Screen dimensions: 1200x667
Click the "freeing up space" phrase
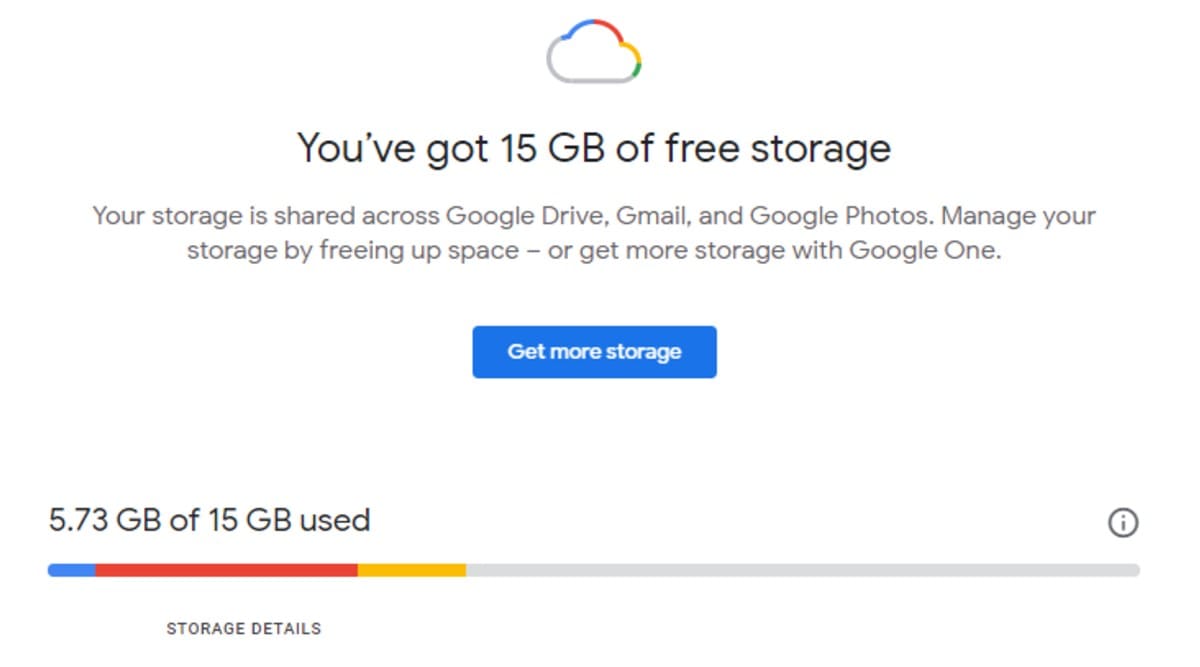tap(419, 250)
